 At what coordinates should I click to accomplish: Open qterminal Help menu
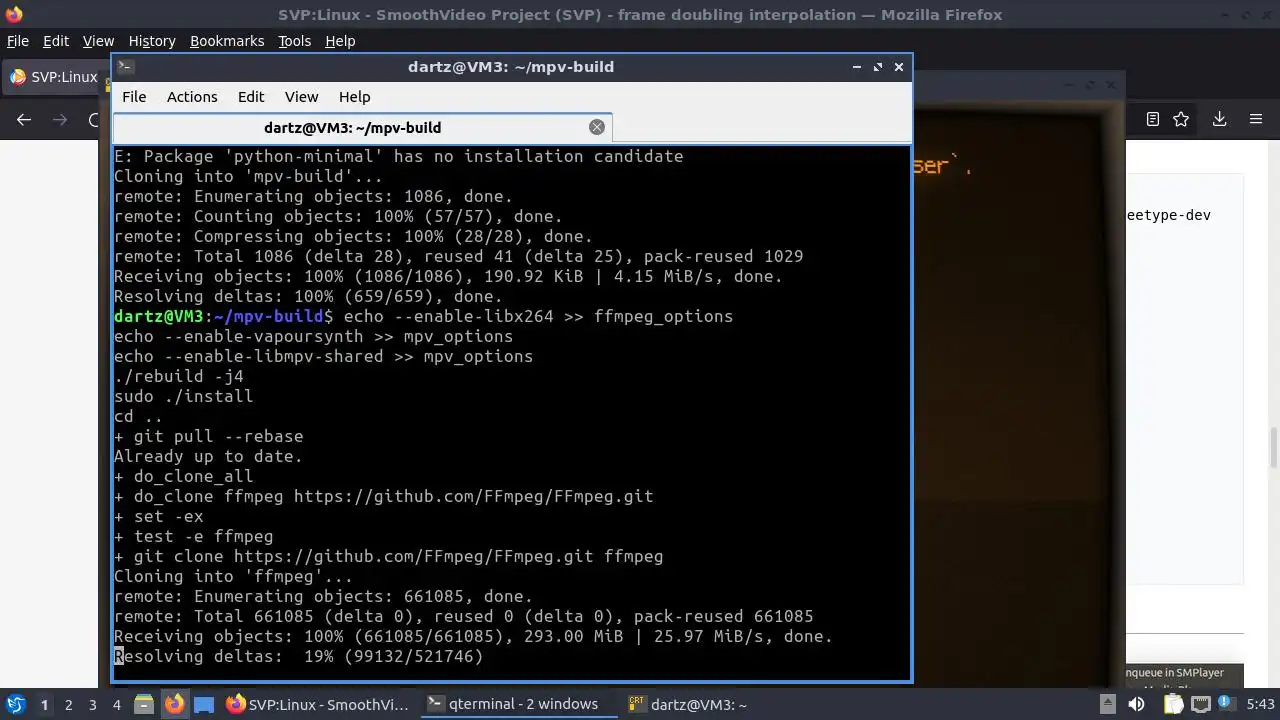[354, 97]
